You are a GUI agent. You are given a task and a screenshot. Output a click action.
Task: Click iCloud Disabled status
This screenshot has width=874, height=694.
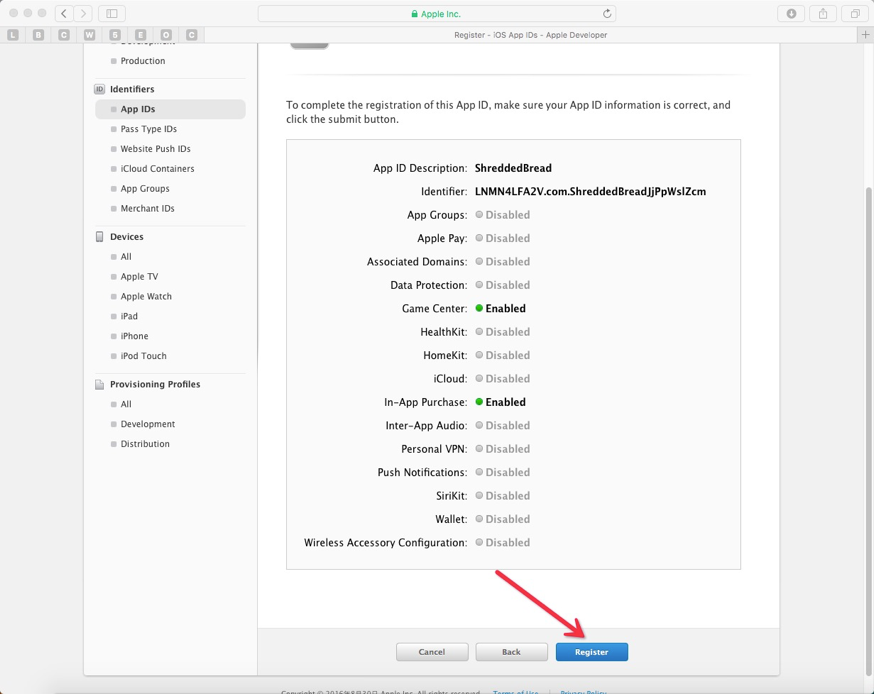coord(503,379)
